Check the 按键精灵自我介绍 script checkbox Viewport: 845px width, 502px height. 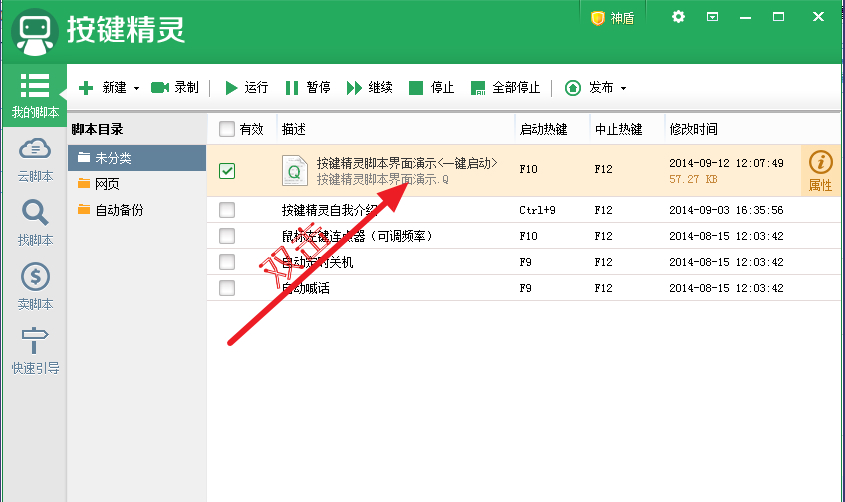point(227,210)
